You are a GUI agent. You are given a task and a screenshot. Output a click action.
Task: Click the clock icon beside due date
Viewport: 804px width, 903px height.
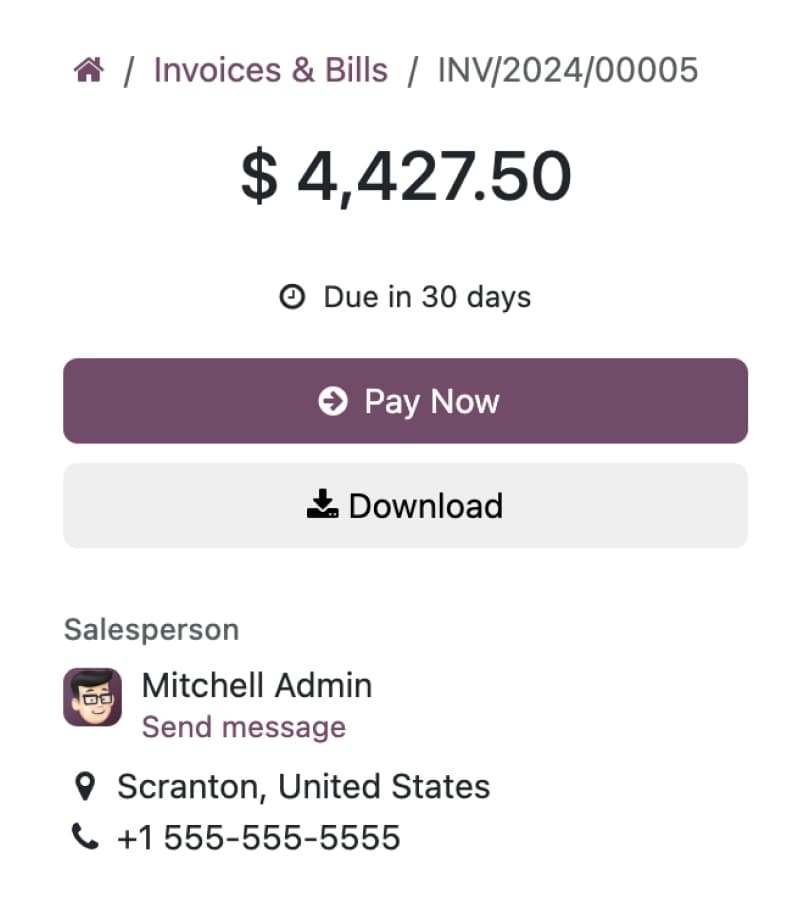[292, 297]
